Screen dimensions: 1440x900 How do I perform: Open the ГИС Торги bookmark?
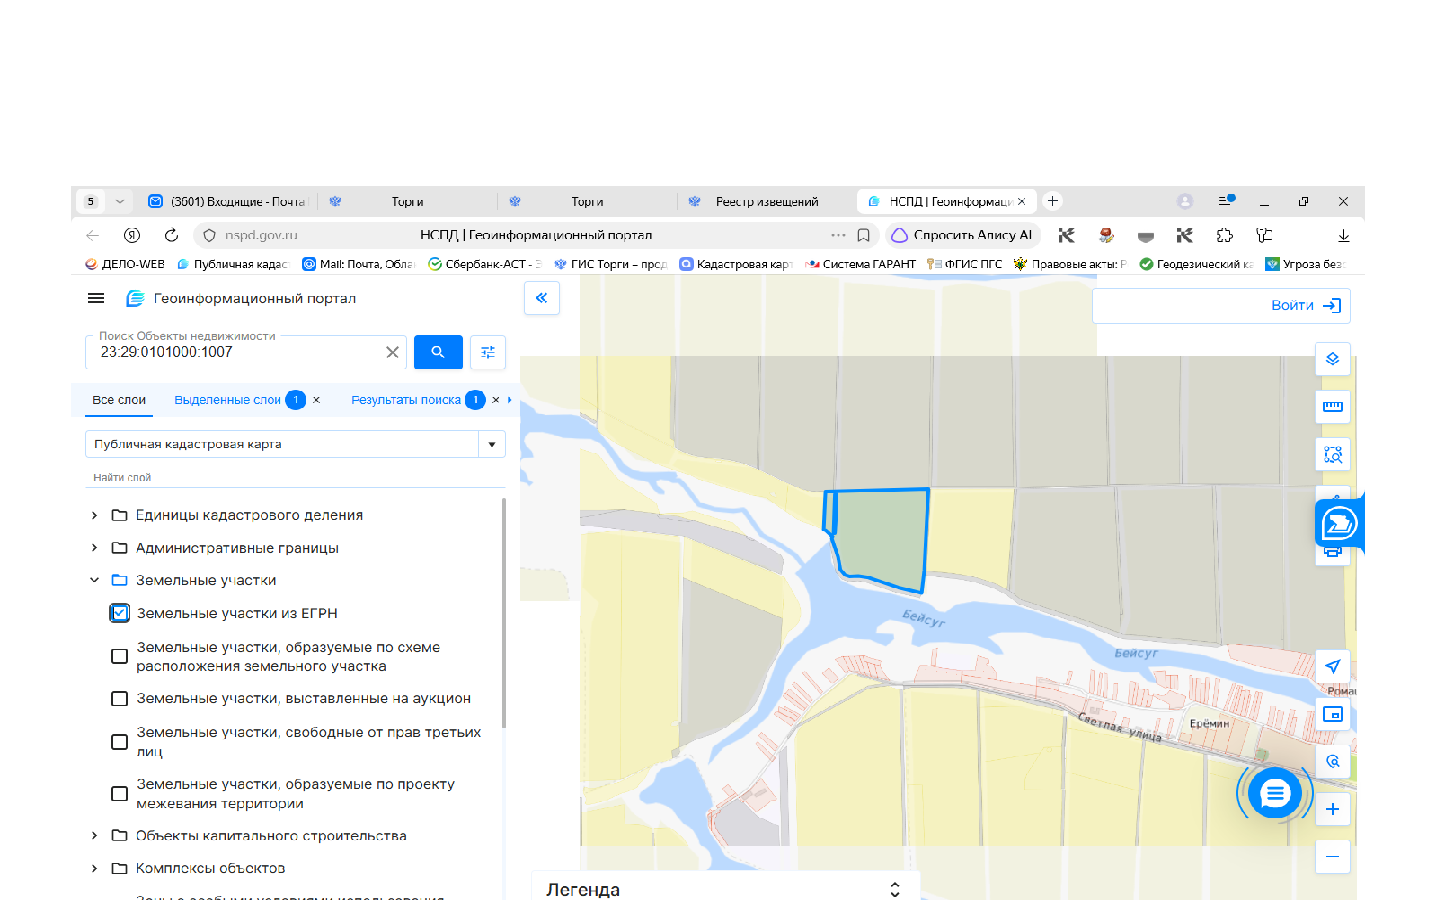click(x=611, y=264)
